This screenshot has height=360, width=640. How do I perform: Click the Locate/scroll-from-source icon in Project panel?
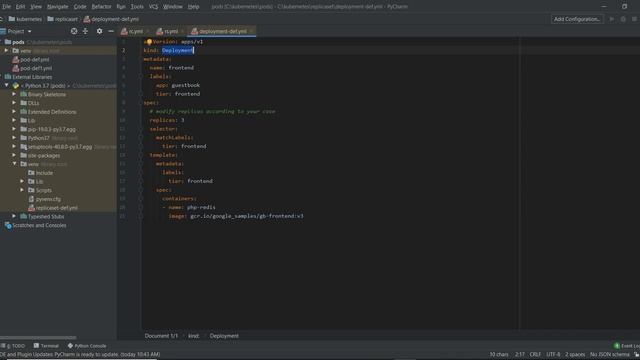point(74,31)
